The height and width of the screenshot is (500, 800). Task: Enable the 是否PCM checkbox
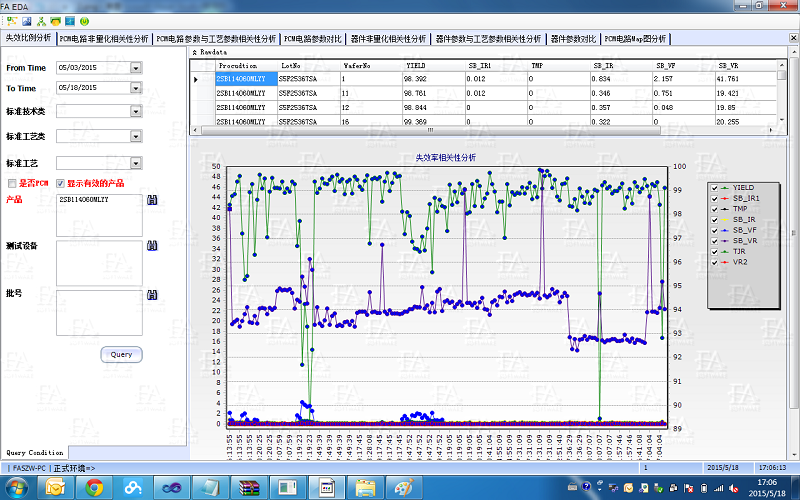pyautogui.click(x=12, y=184)
